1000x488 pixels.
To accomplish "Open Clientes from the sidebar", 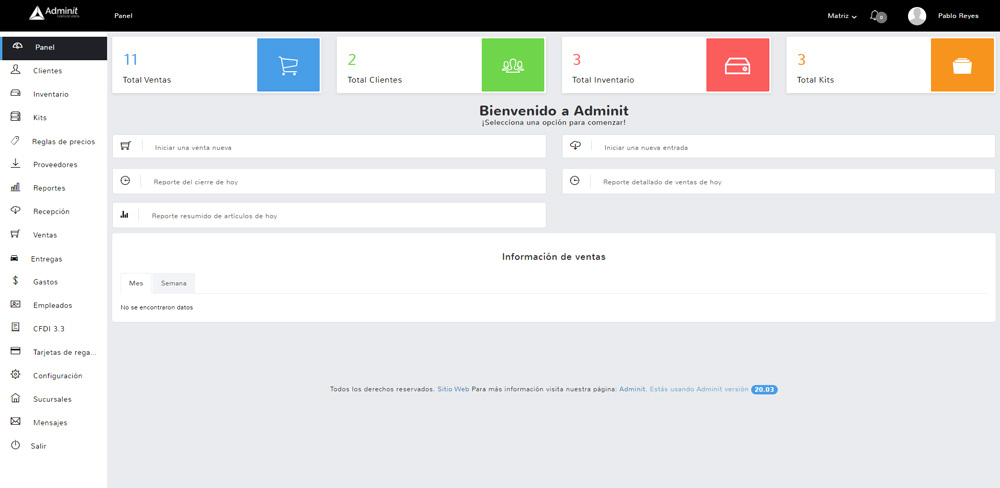I will (47, 71).
